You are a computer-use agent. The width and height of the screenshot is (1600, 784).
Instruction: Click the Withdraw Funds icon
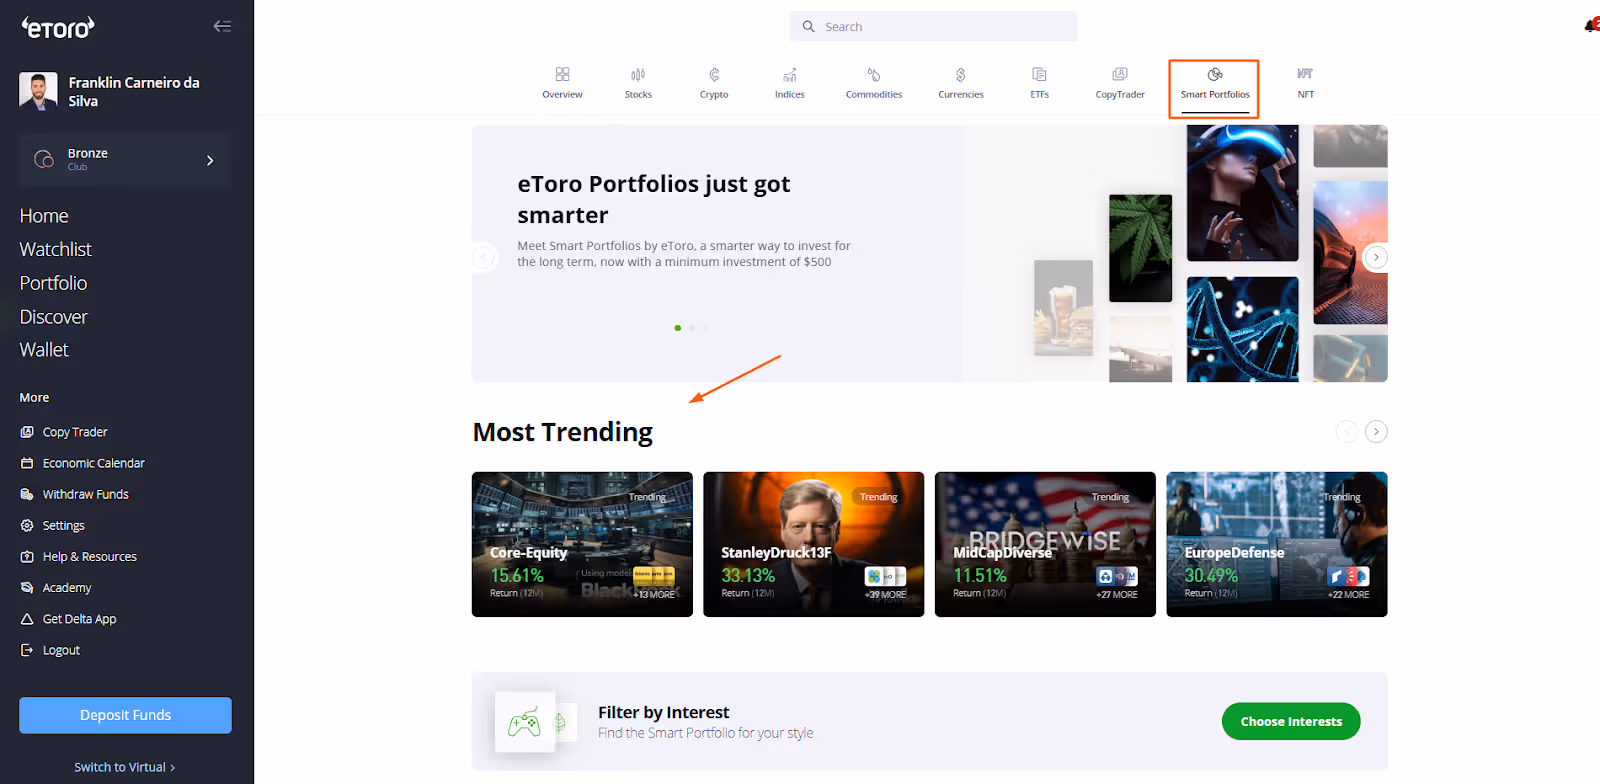click(x=27, y=494)
